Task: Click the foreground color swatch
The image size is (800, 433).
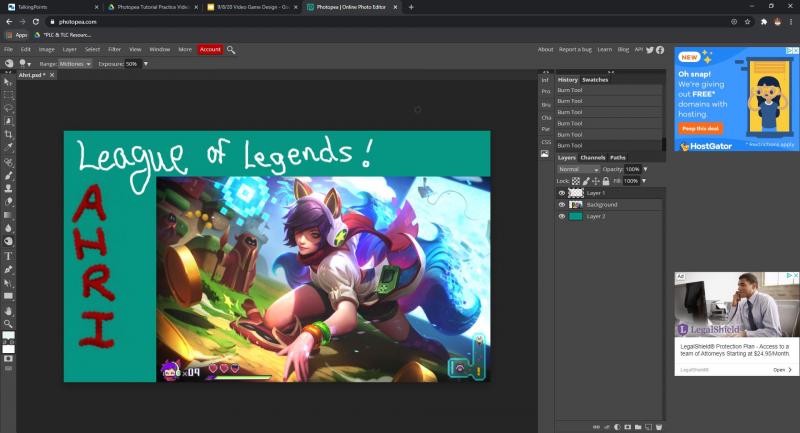Action: tap(8, 336)
